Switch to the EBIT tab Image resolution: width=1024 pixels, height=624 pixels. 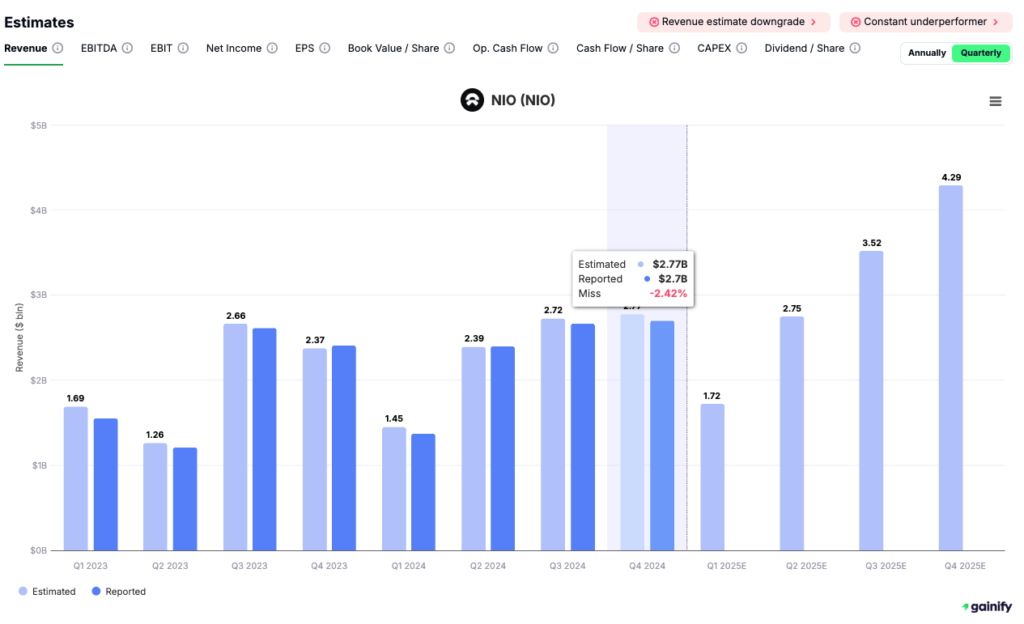(161, 48)
